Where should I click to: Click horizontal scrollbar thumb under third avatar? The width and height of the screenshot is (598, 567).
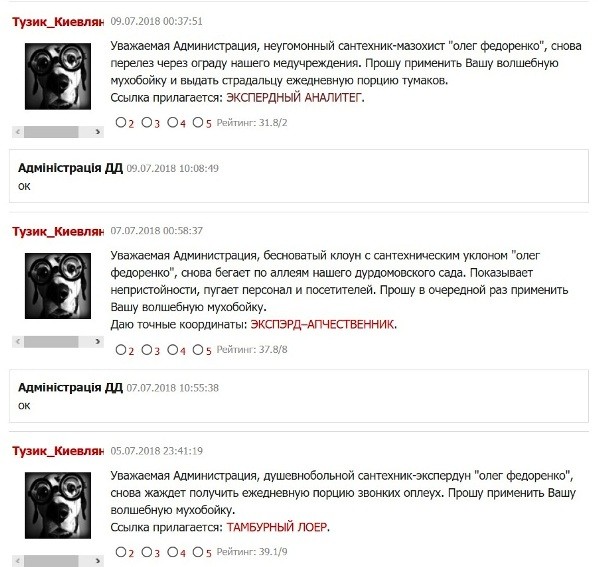[51, 561]
